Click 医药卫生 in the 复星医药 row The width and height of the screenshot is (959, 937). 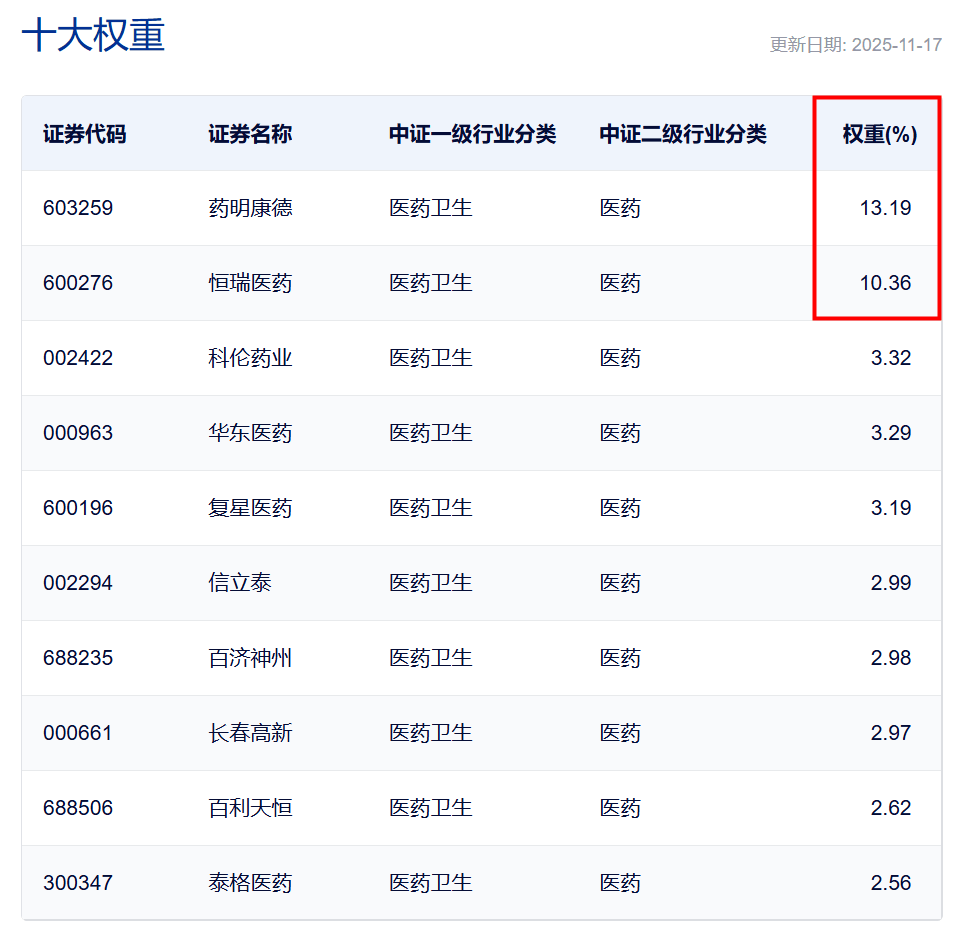[431, 508]
